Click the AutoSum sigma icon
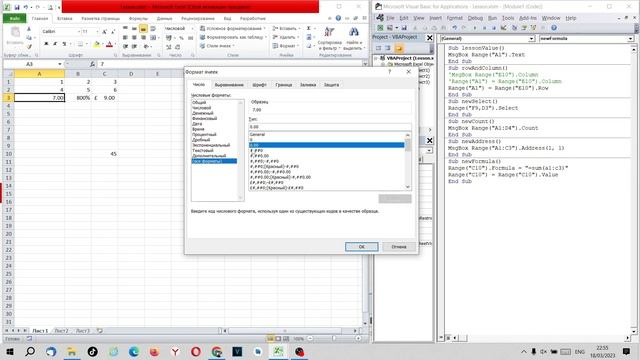Screen dimensions: 640x360 pyautogui.click(x=309, y=28)
